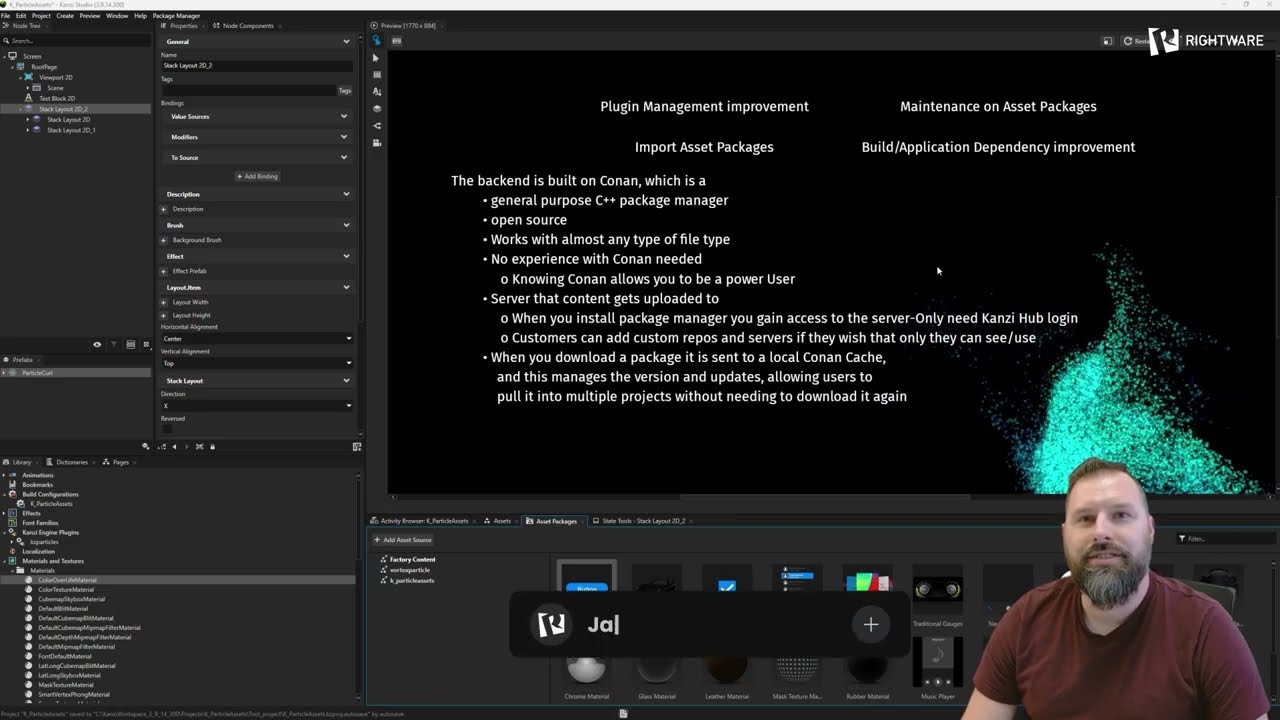Click the plus icon in the Jal overlay

pyautogui.click(x=871, y=625)
